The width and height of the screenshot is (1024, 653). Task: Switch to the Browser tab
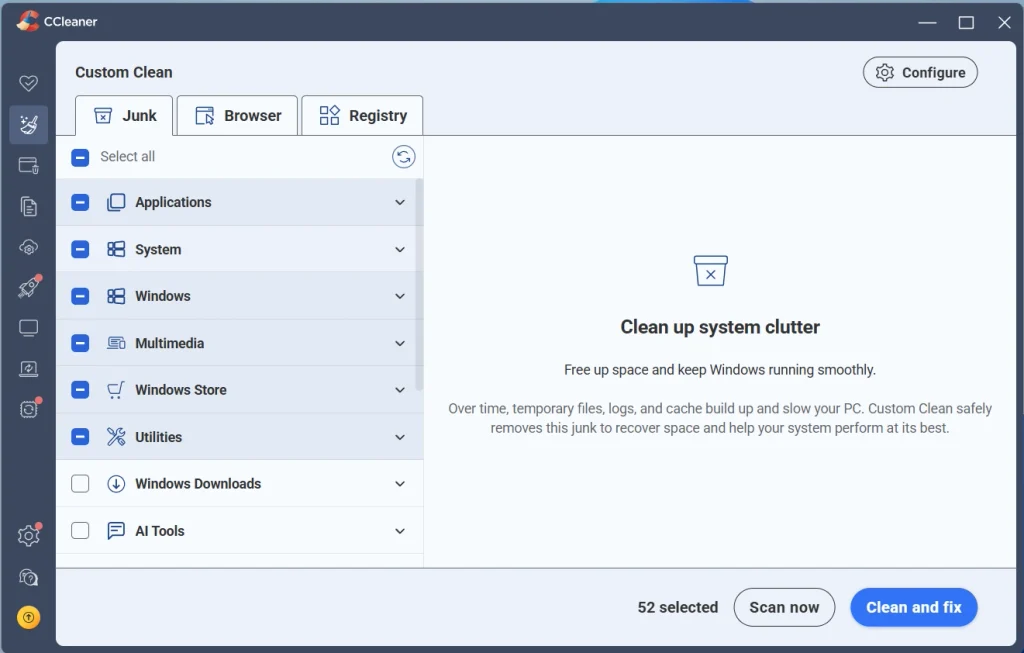[x=237, y=116]
